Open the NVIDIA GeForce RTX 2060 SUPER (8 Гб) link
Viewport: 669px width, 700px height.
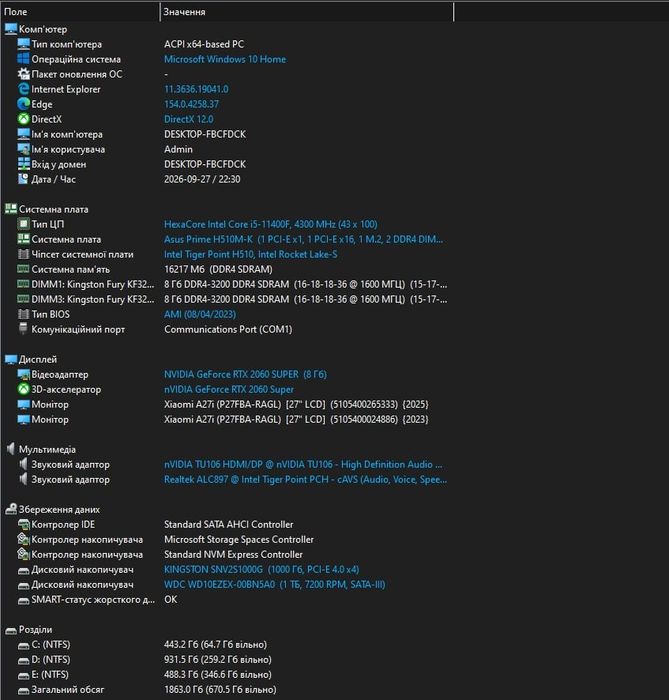tap(245, 374)
